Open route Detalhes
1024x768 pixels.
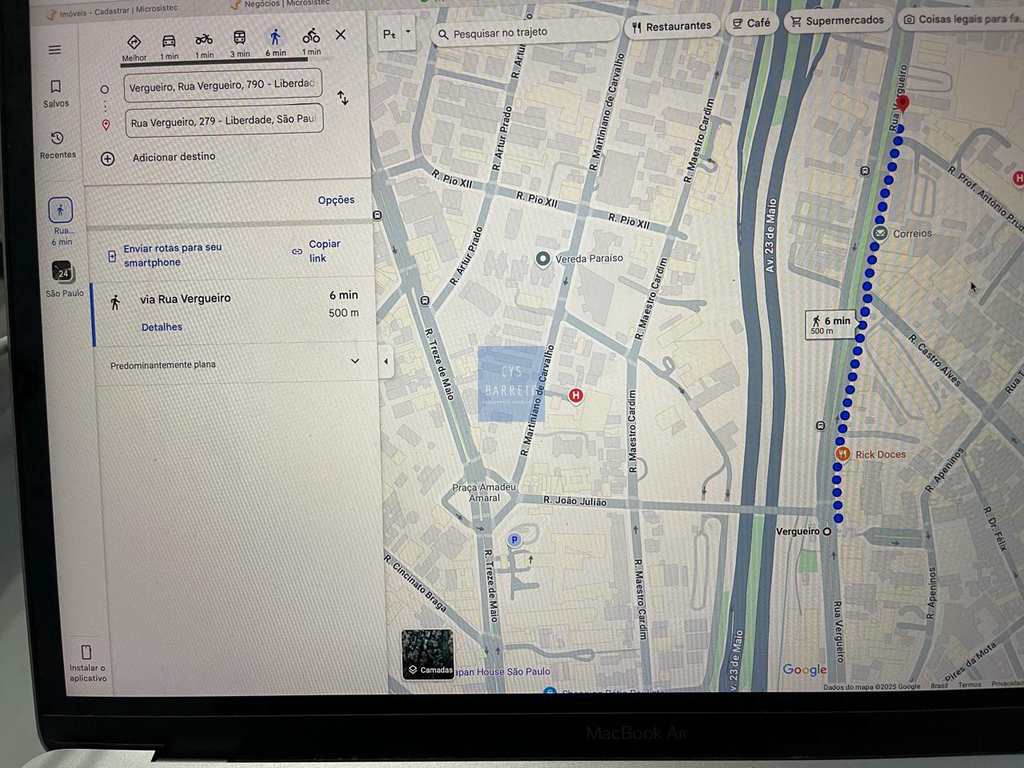[x=162, y=327]
